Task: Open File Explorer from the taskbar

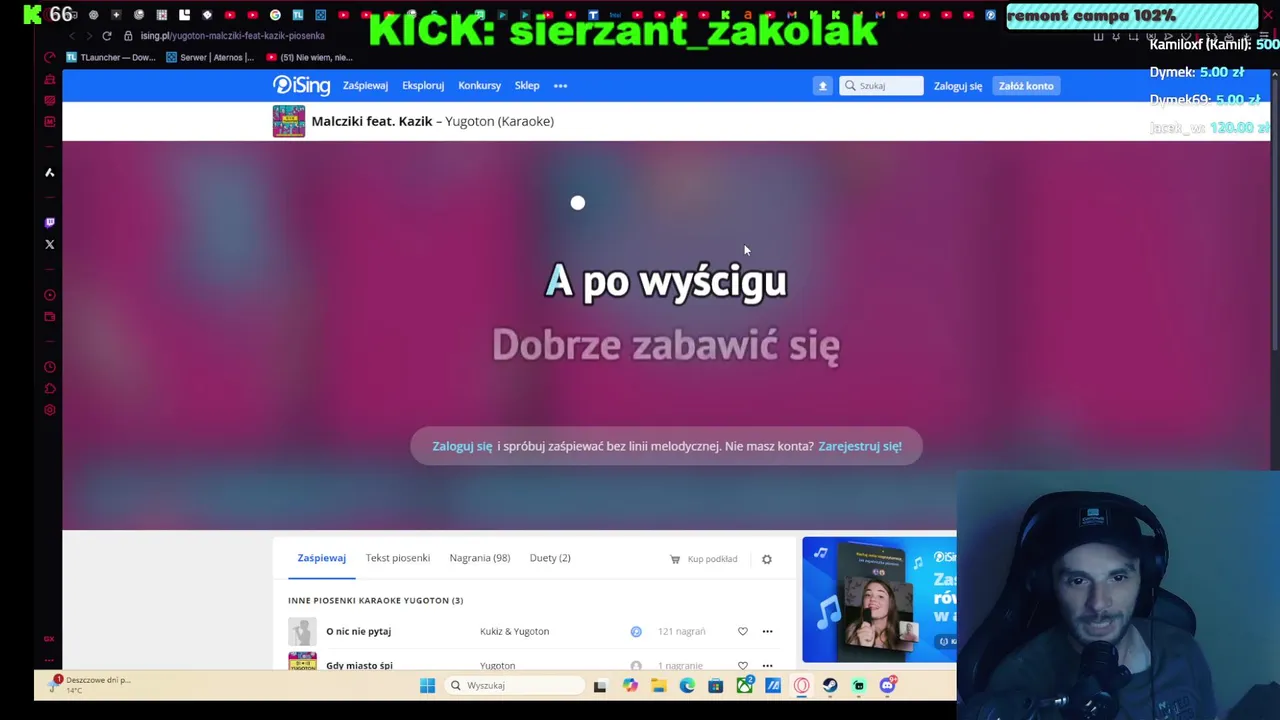Action: pos(658,685)
